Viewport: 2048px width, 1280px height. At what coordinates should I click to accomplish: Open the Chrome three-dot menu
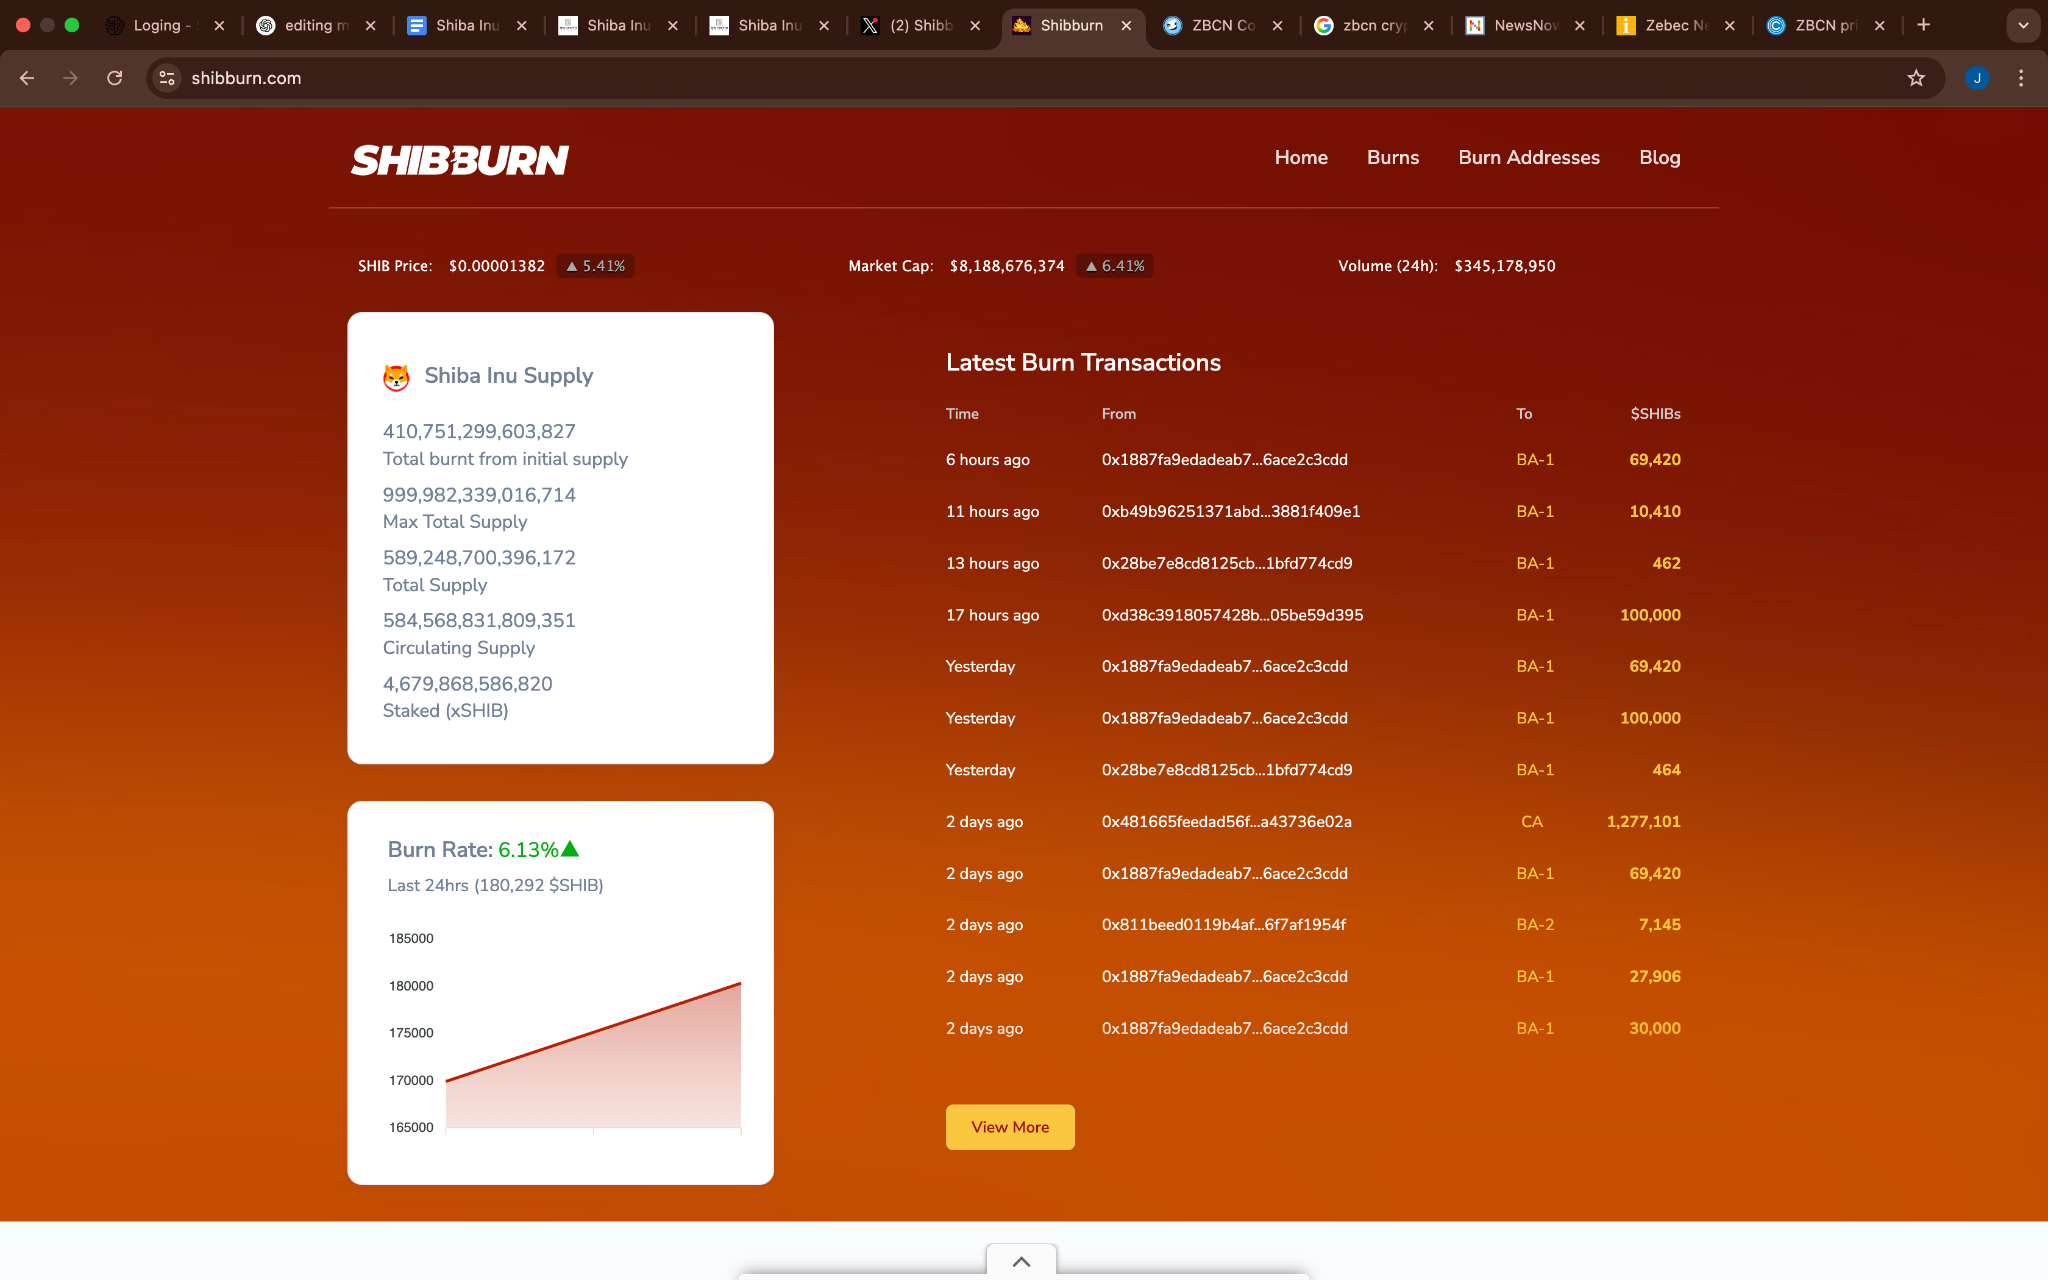[2021, 78]
